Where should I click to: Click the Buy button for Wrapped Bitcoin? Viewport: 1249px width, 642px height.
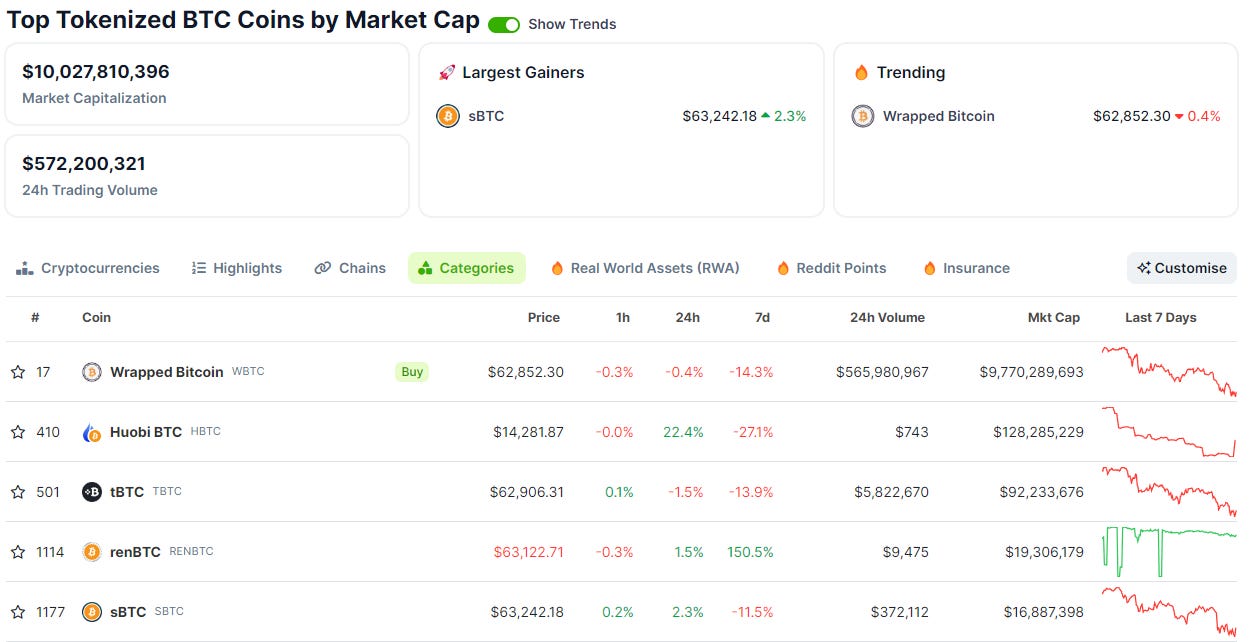coord(412,372)
